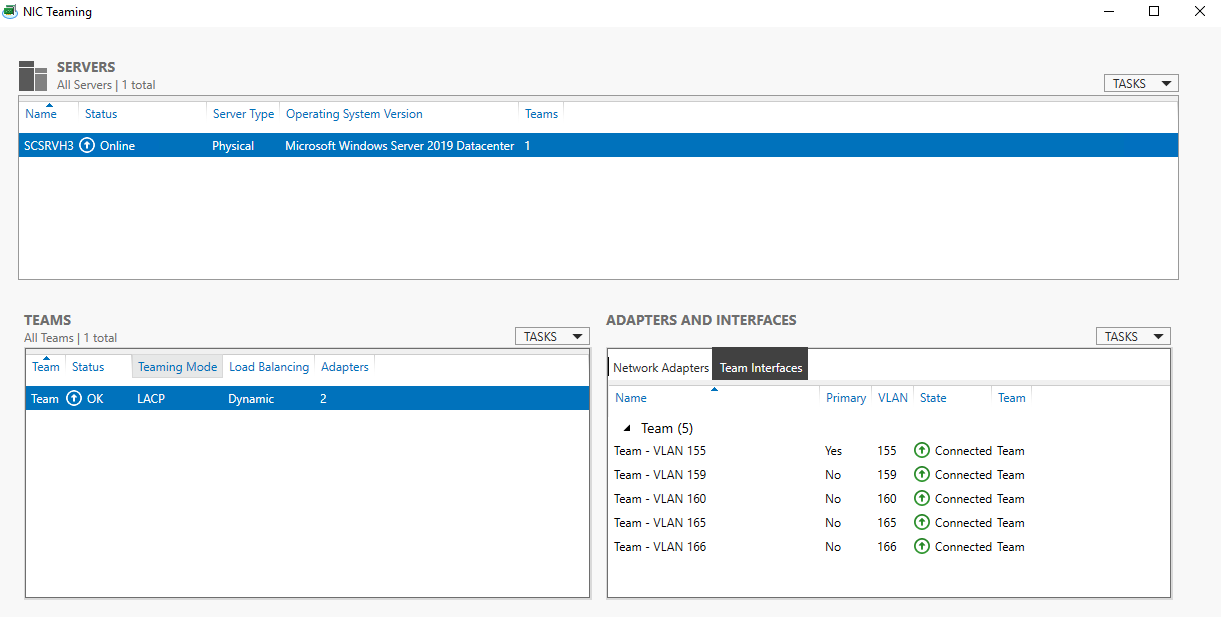The width and height of the screenshot is (1221, 617).
Task: Sort teams by Adapters column
Action: pos(345,367)
